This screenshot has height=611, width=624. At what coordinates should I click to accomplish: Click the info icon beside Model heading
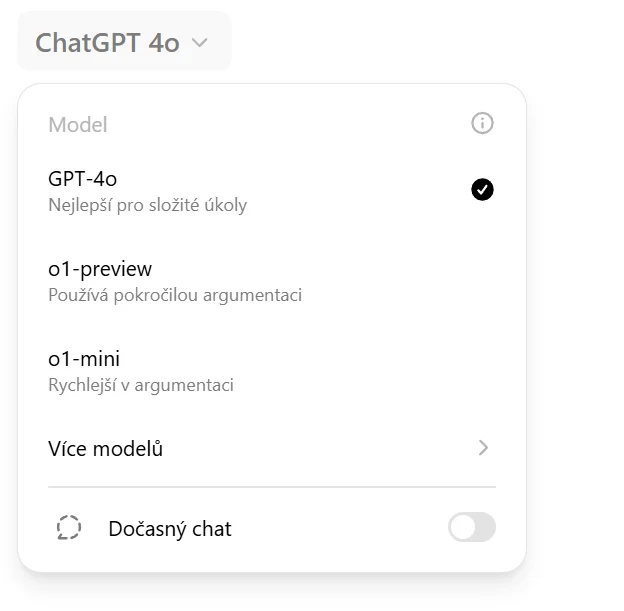[x=482, y=123]
